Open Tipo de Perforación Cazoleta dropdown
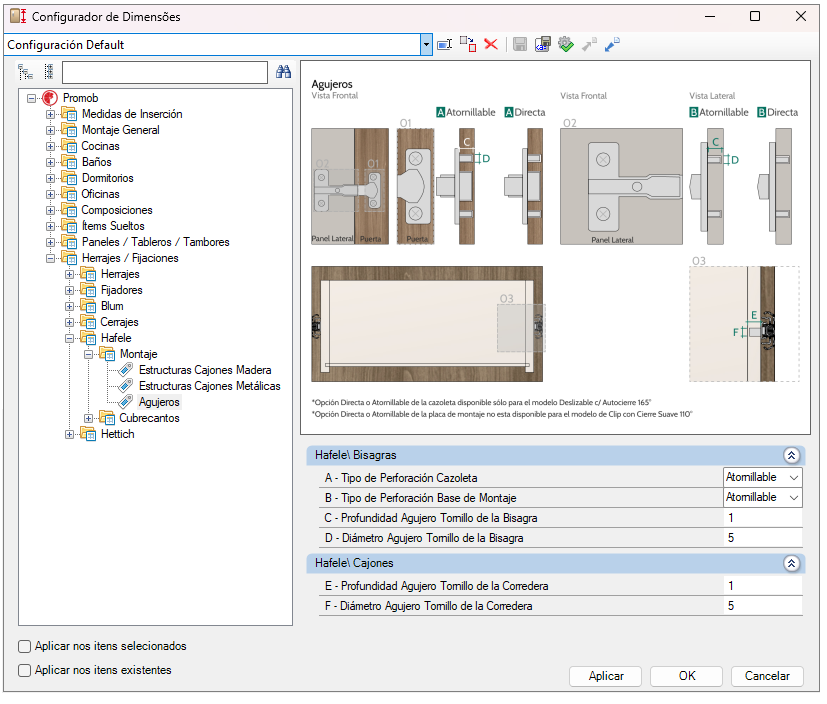 click(793, 477)
